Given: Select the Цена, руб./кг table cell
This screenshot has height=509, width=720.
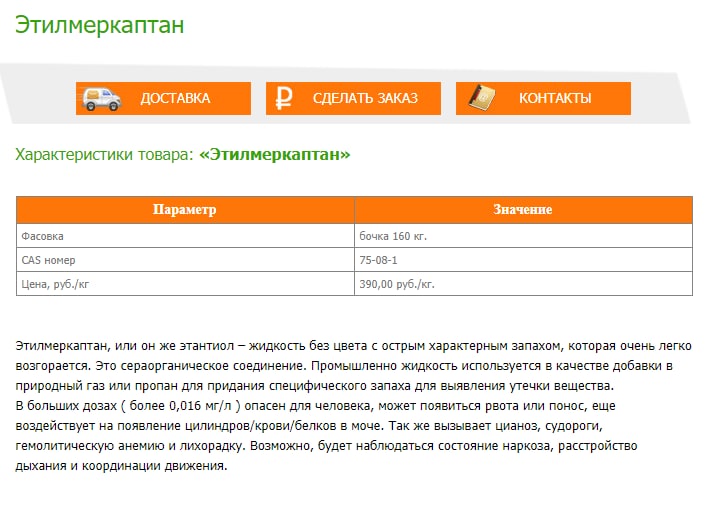Looking at the screenshot, I should [x=185, y=284].
